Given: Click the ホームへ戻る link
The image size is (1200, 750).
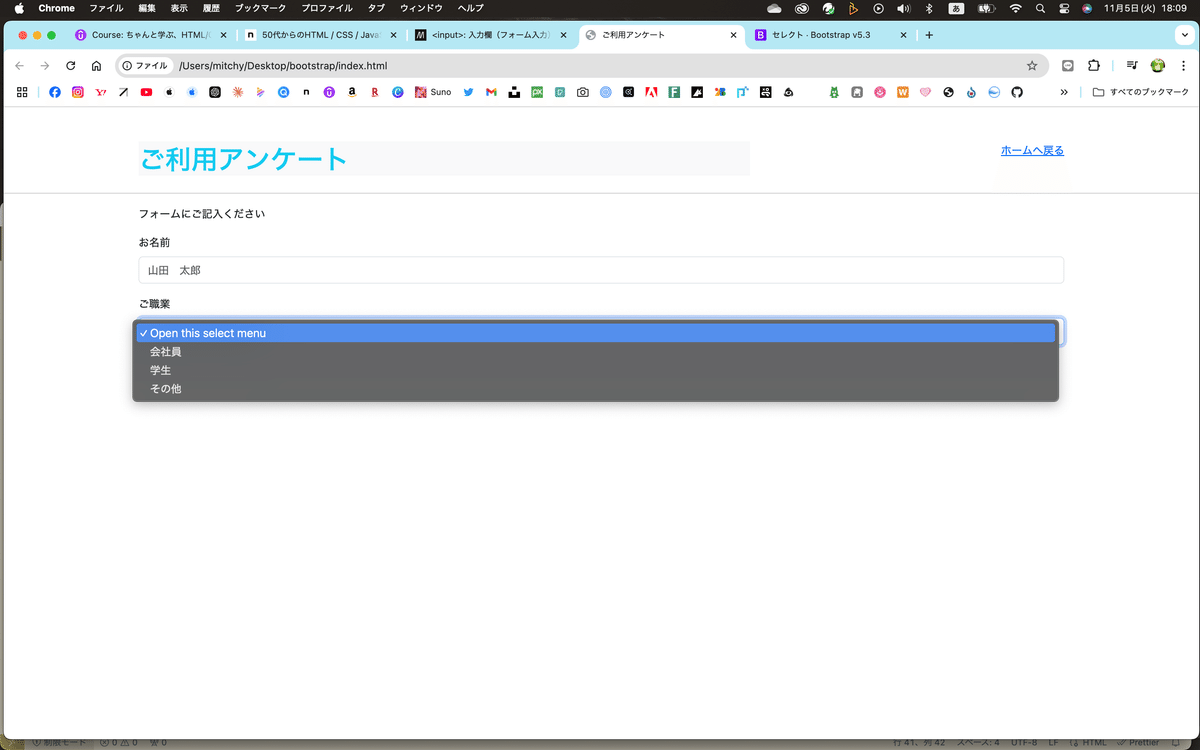Looking at the screenshot, I should click(1032, 150).
